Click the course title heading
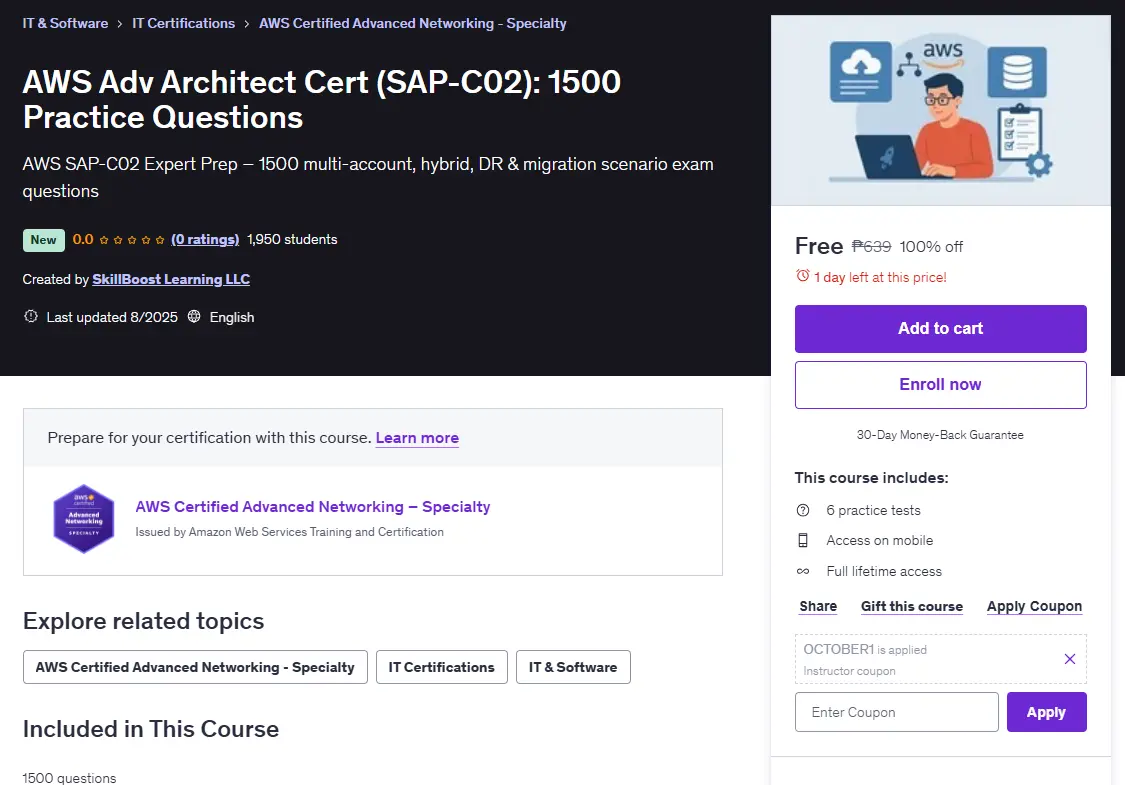The image size is (1125, 785). pos(321,99)
